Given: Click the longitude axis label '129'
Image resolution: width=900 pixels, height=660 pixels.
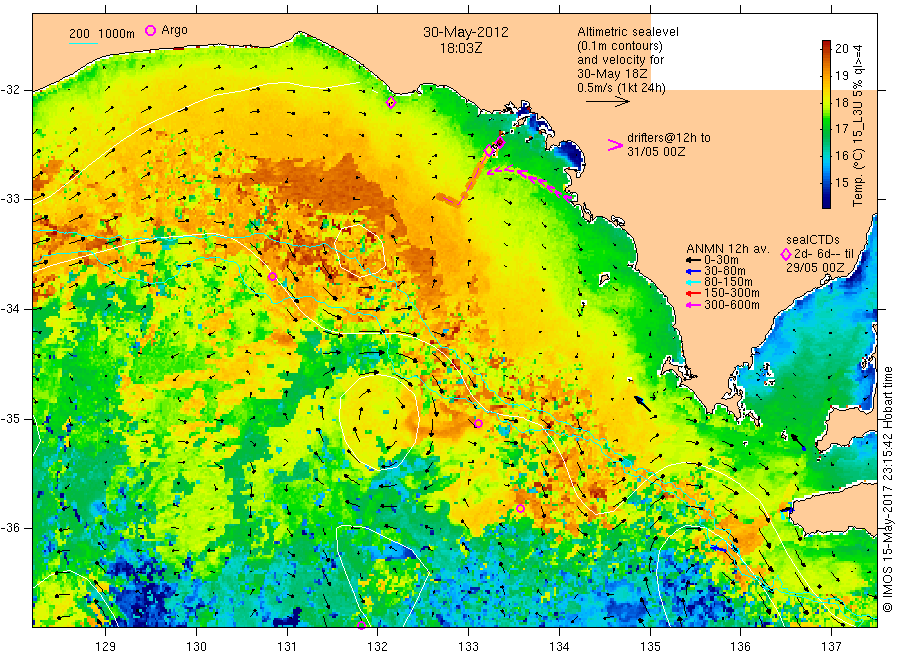Looking at the screenshot, I should [x=106, y=646].
